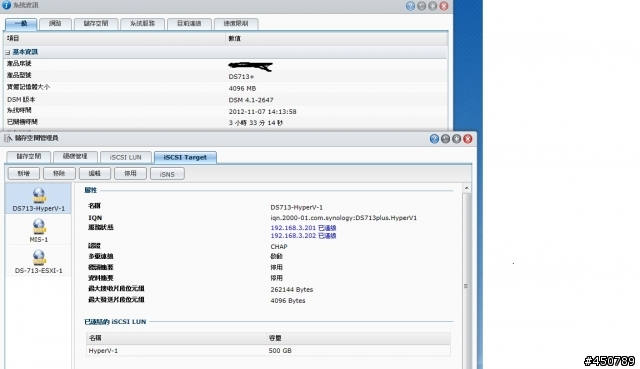
Task: Click the 新增 button to add a target
Action: click(24, 173)
